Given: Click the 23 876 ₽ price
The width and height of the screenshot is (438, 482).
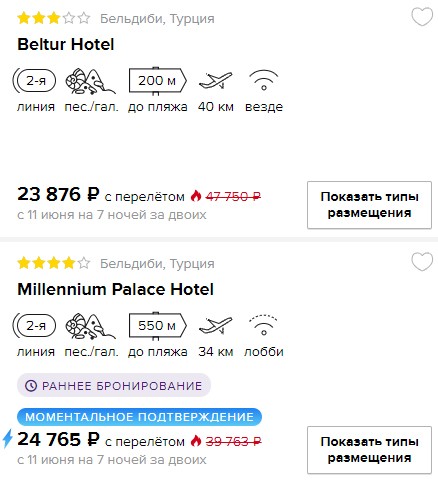Looking at the screenshot, I should [58, 194].
